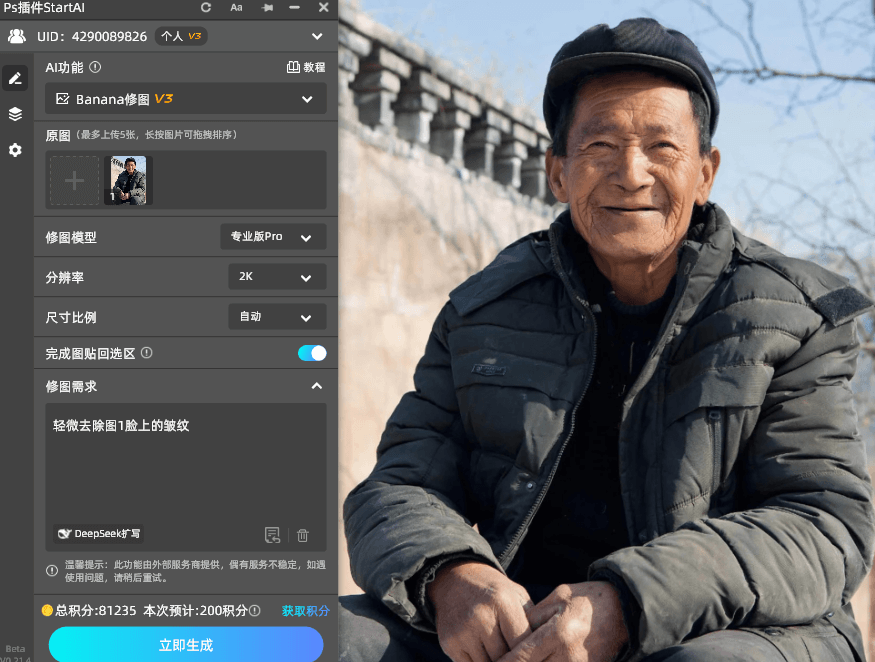Open the layers panel icon in the sidebar

click(14, 114)
